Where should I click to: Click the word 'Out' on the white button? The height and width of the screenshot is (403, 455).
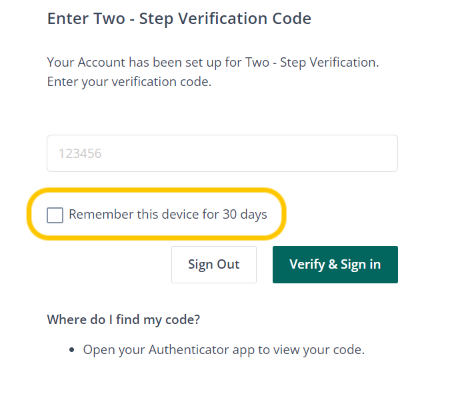[x=228, y=264]
